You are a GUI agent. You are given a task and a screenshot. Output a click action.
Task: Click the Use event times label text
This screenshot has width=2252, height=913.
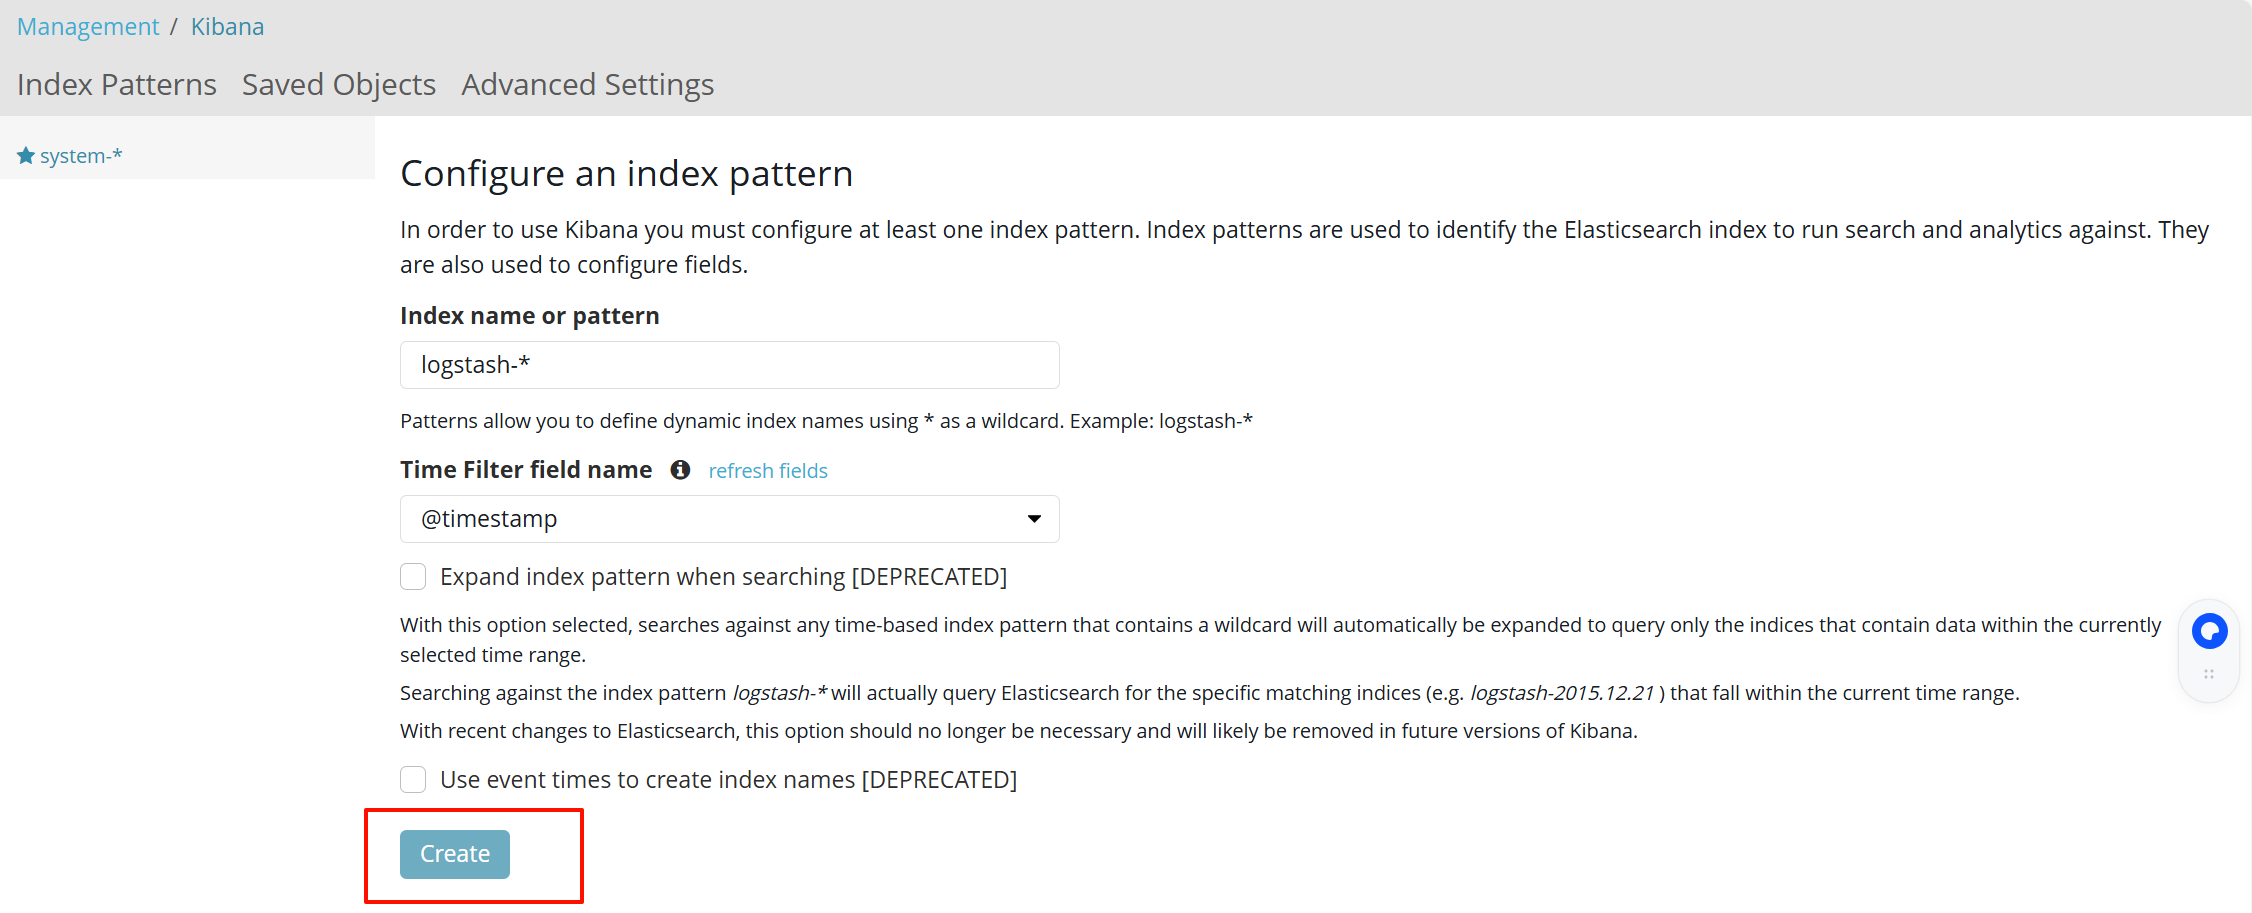click(729, 780)
